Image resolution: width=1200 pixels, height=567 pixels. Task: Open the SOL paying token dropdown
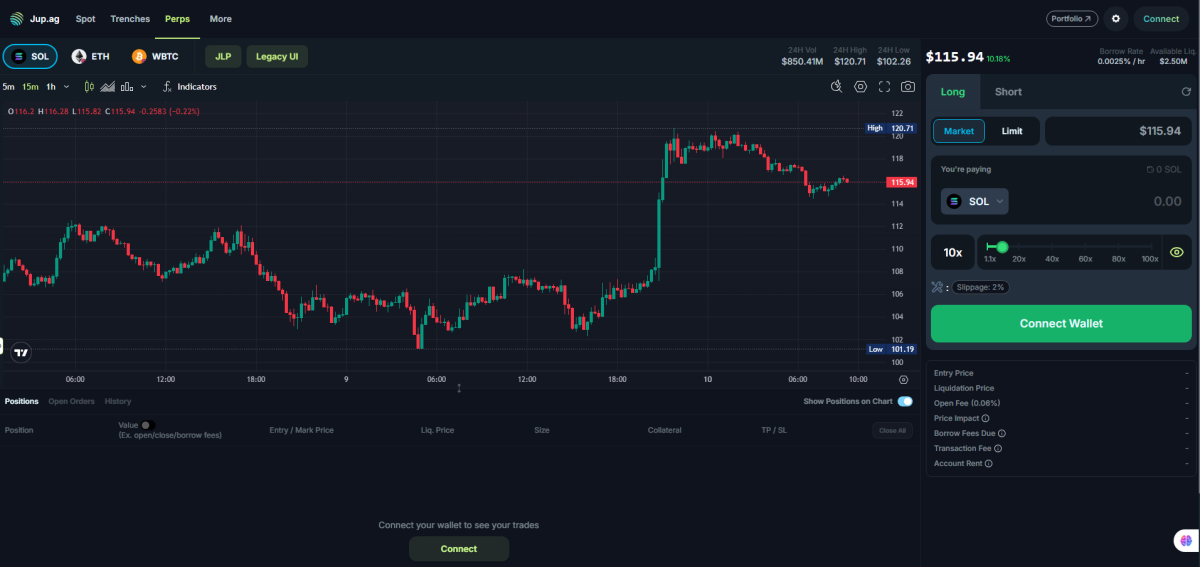click(x=975, y=201)
